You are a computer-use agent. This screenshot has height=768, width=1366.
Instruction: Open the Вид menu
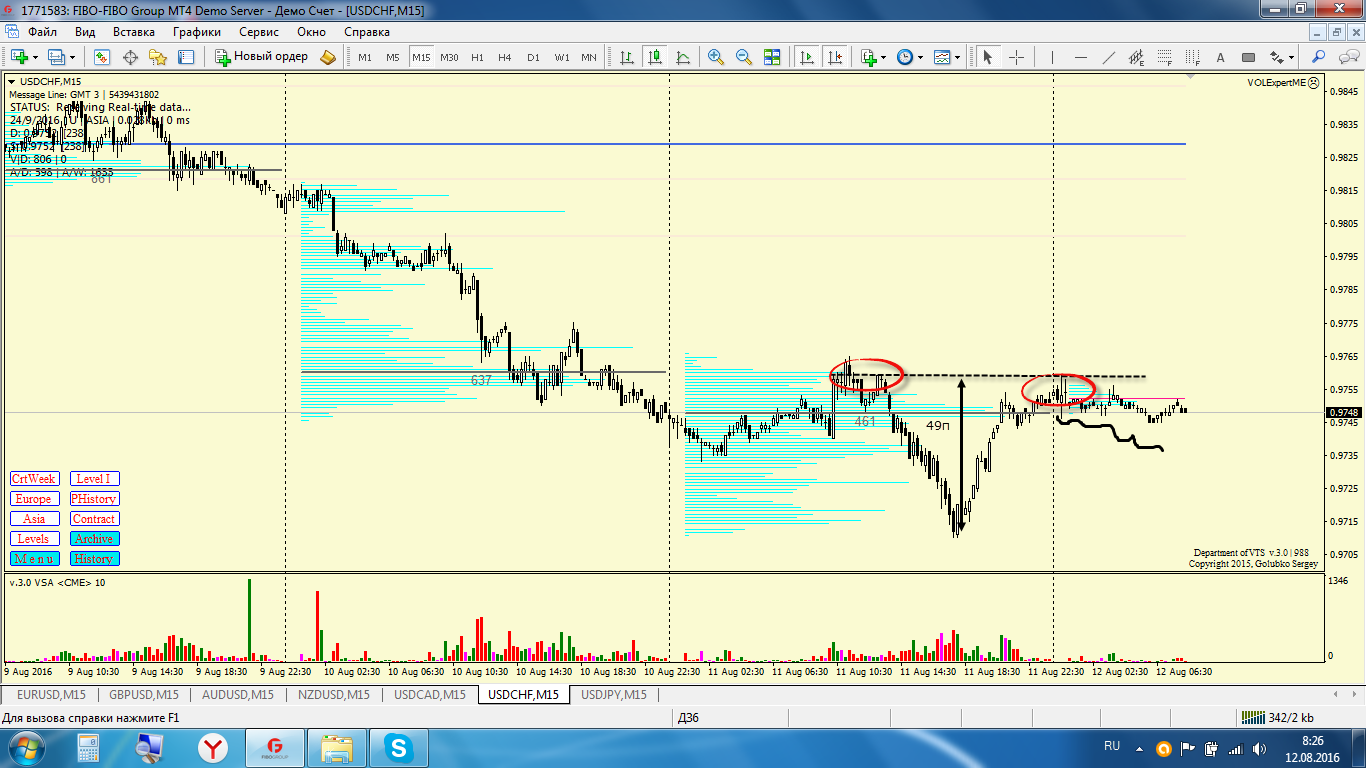pos(85,31)
